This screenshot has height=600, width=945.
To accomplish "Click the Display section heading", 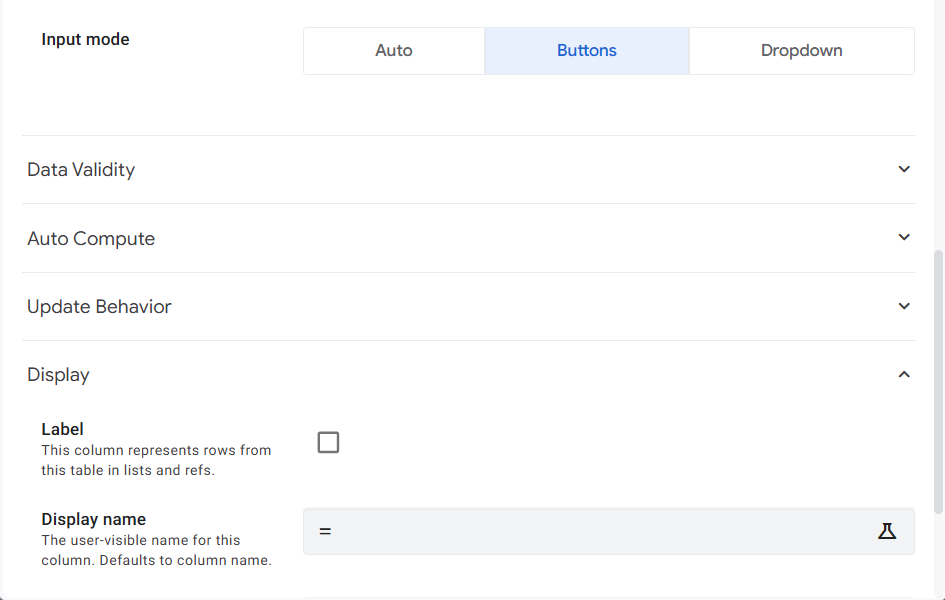I will coord(58,375).
